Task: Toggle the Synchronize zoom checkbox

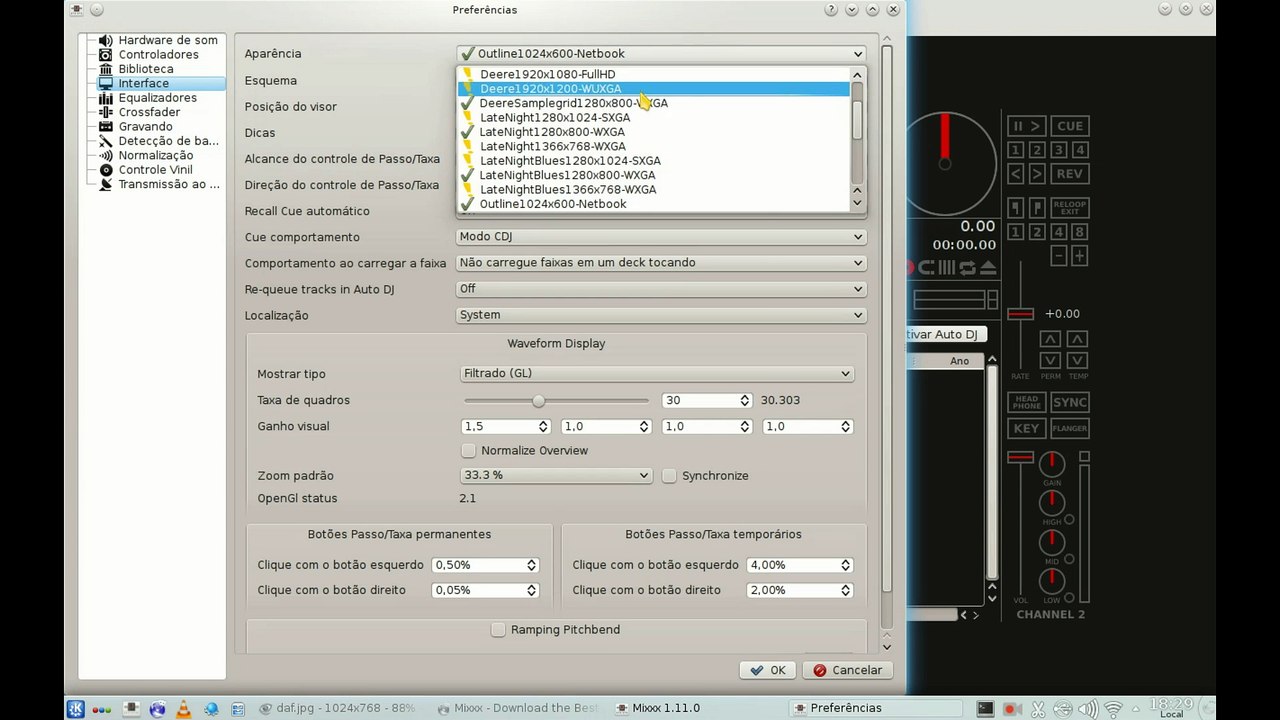Action: coord(669,476)
